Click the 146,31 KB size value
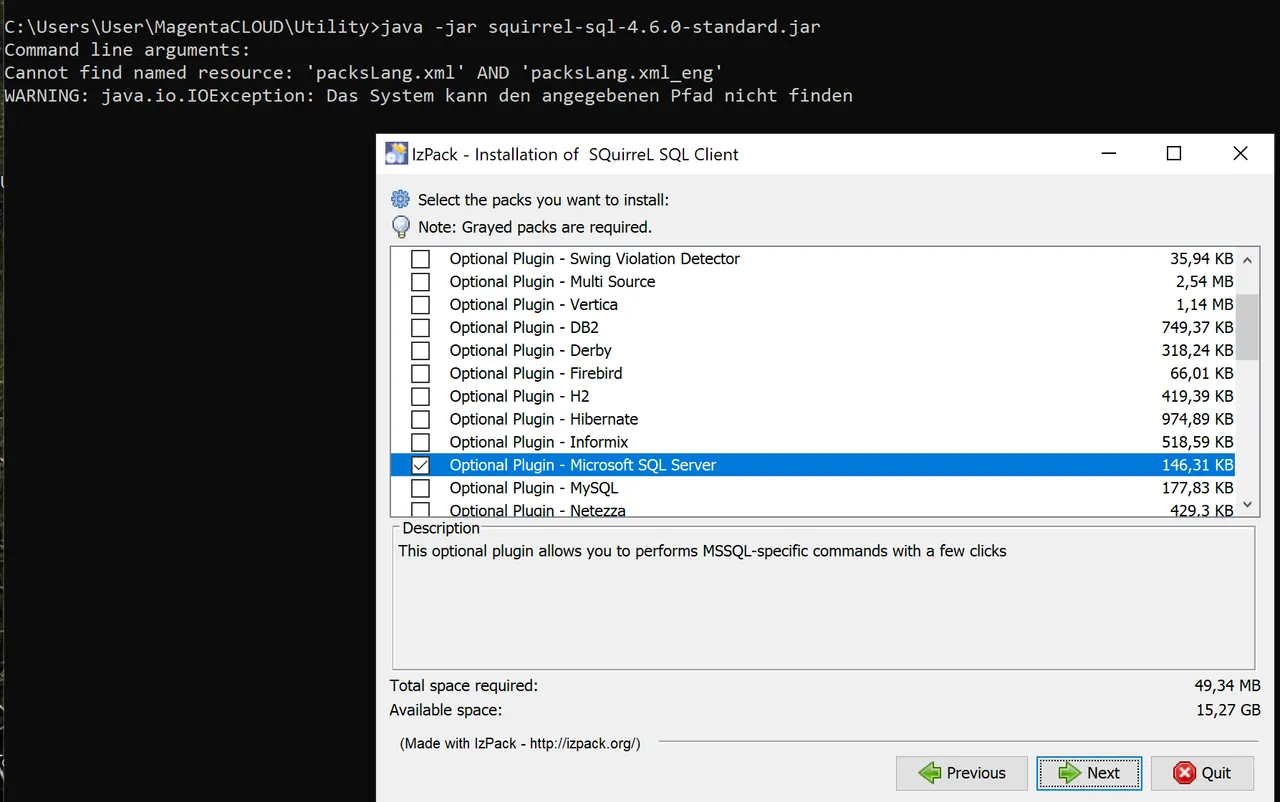The height and width of the screenshot is (802, 1280). 1197,466
